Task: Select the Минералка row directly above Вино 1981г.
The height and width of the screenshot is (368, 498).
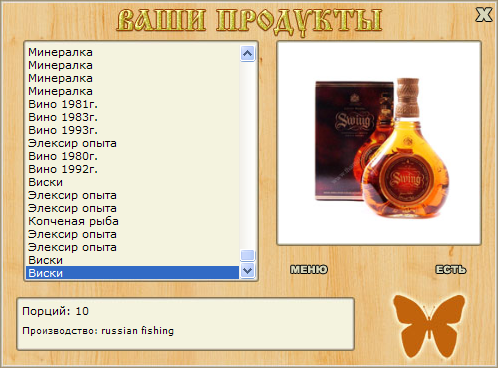Action: pos(132,91)
